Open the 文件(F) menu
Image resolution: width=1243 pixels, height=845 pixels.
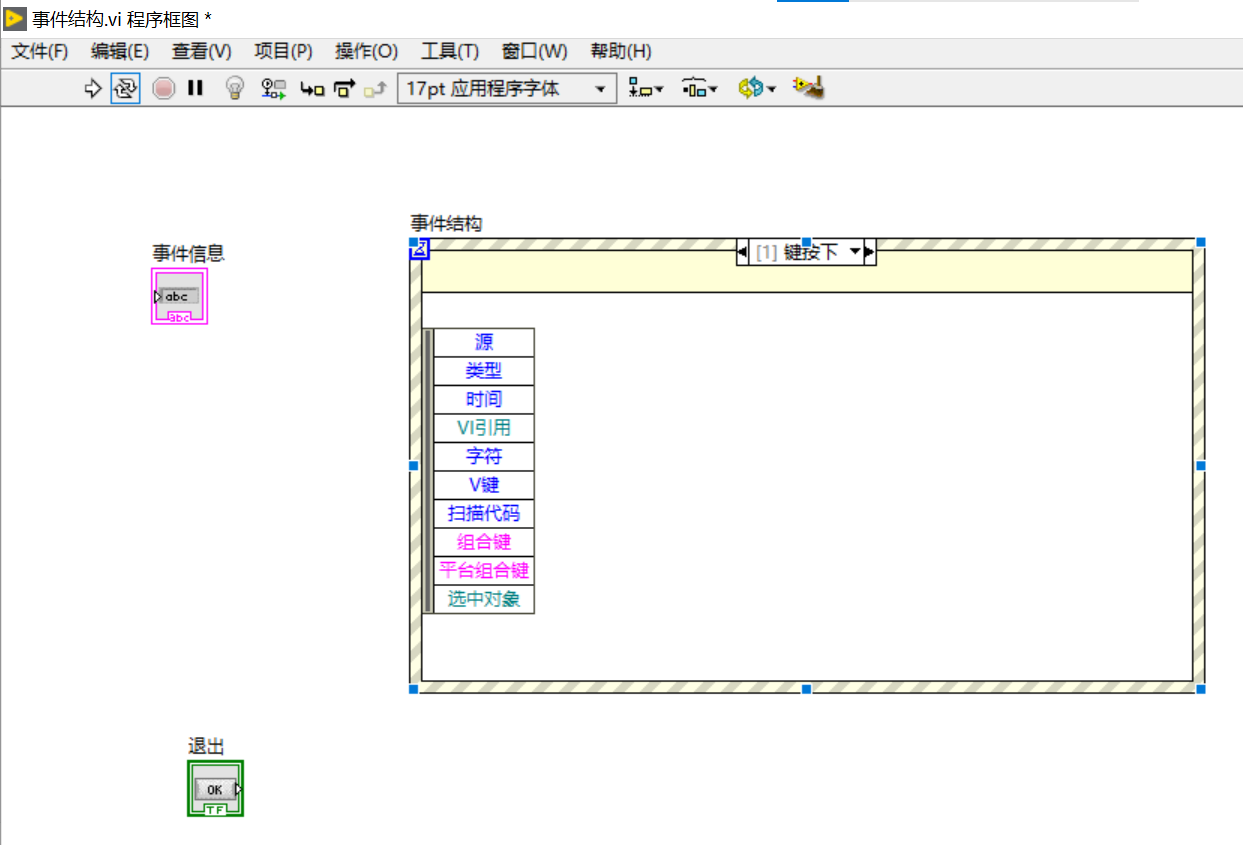40,51
